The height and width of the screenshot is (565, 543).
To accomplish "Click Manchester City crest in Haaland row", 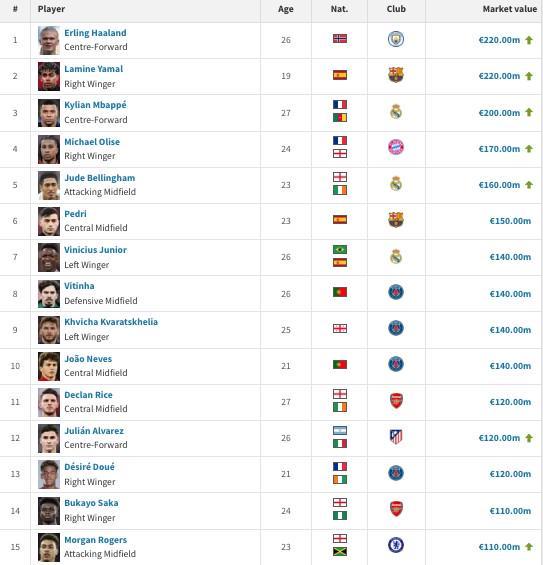I will tap(396, 39).
